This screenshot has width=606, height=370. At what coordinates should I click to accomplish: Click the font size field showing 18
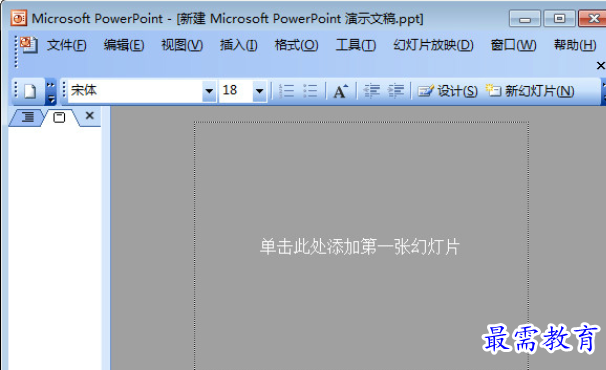click(236, 91)
